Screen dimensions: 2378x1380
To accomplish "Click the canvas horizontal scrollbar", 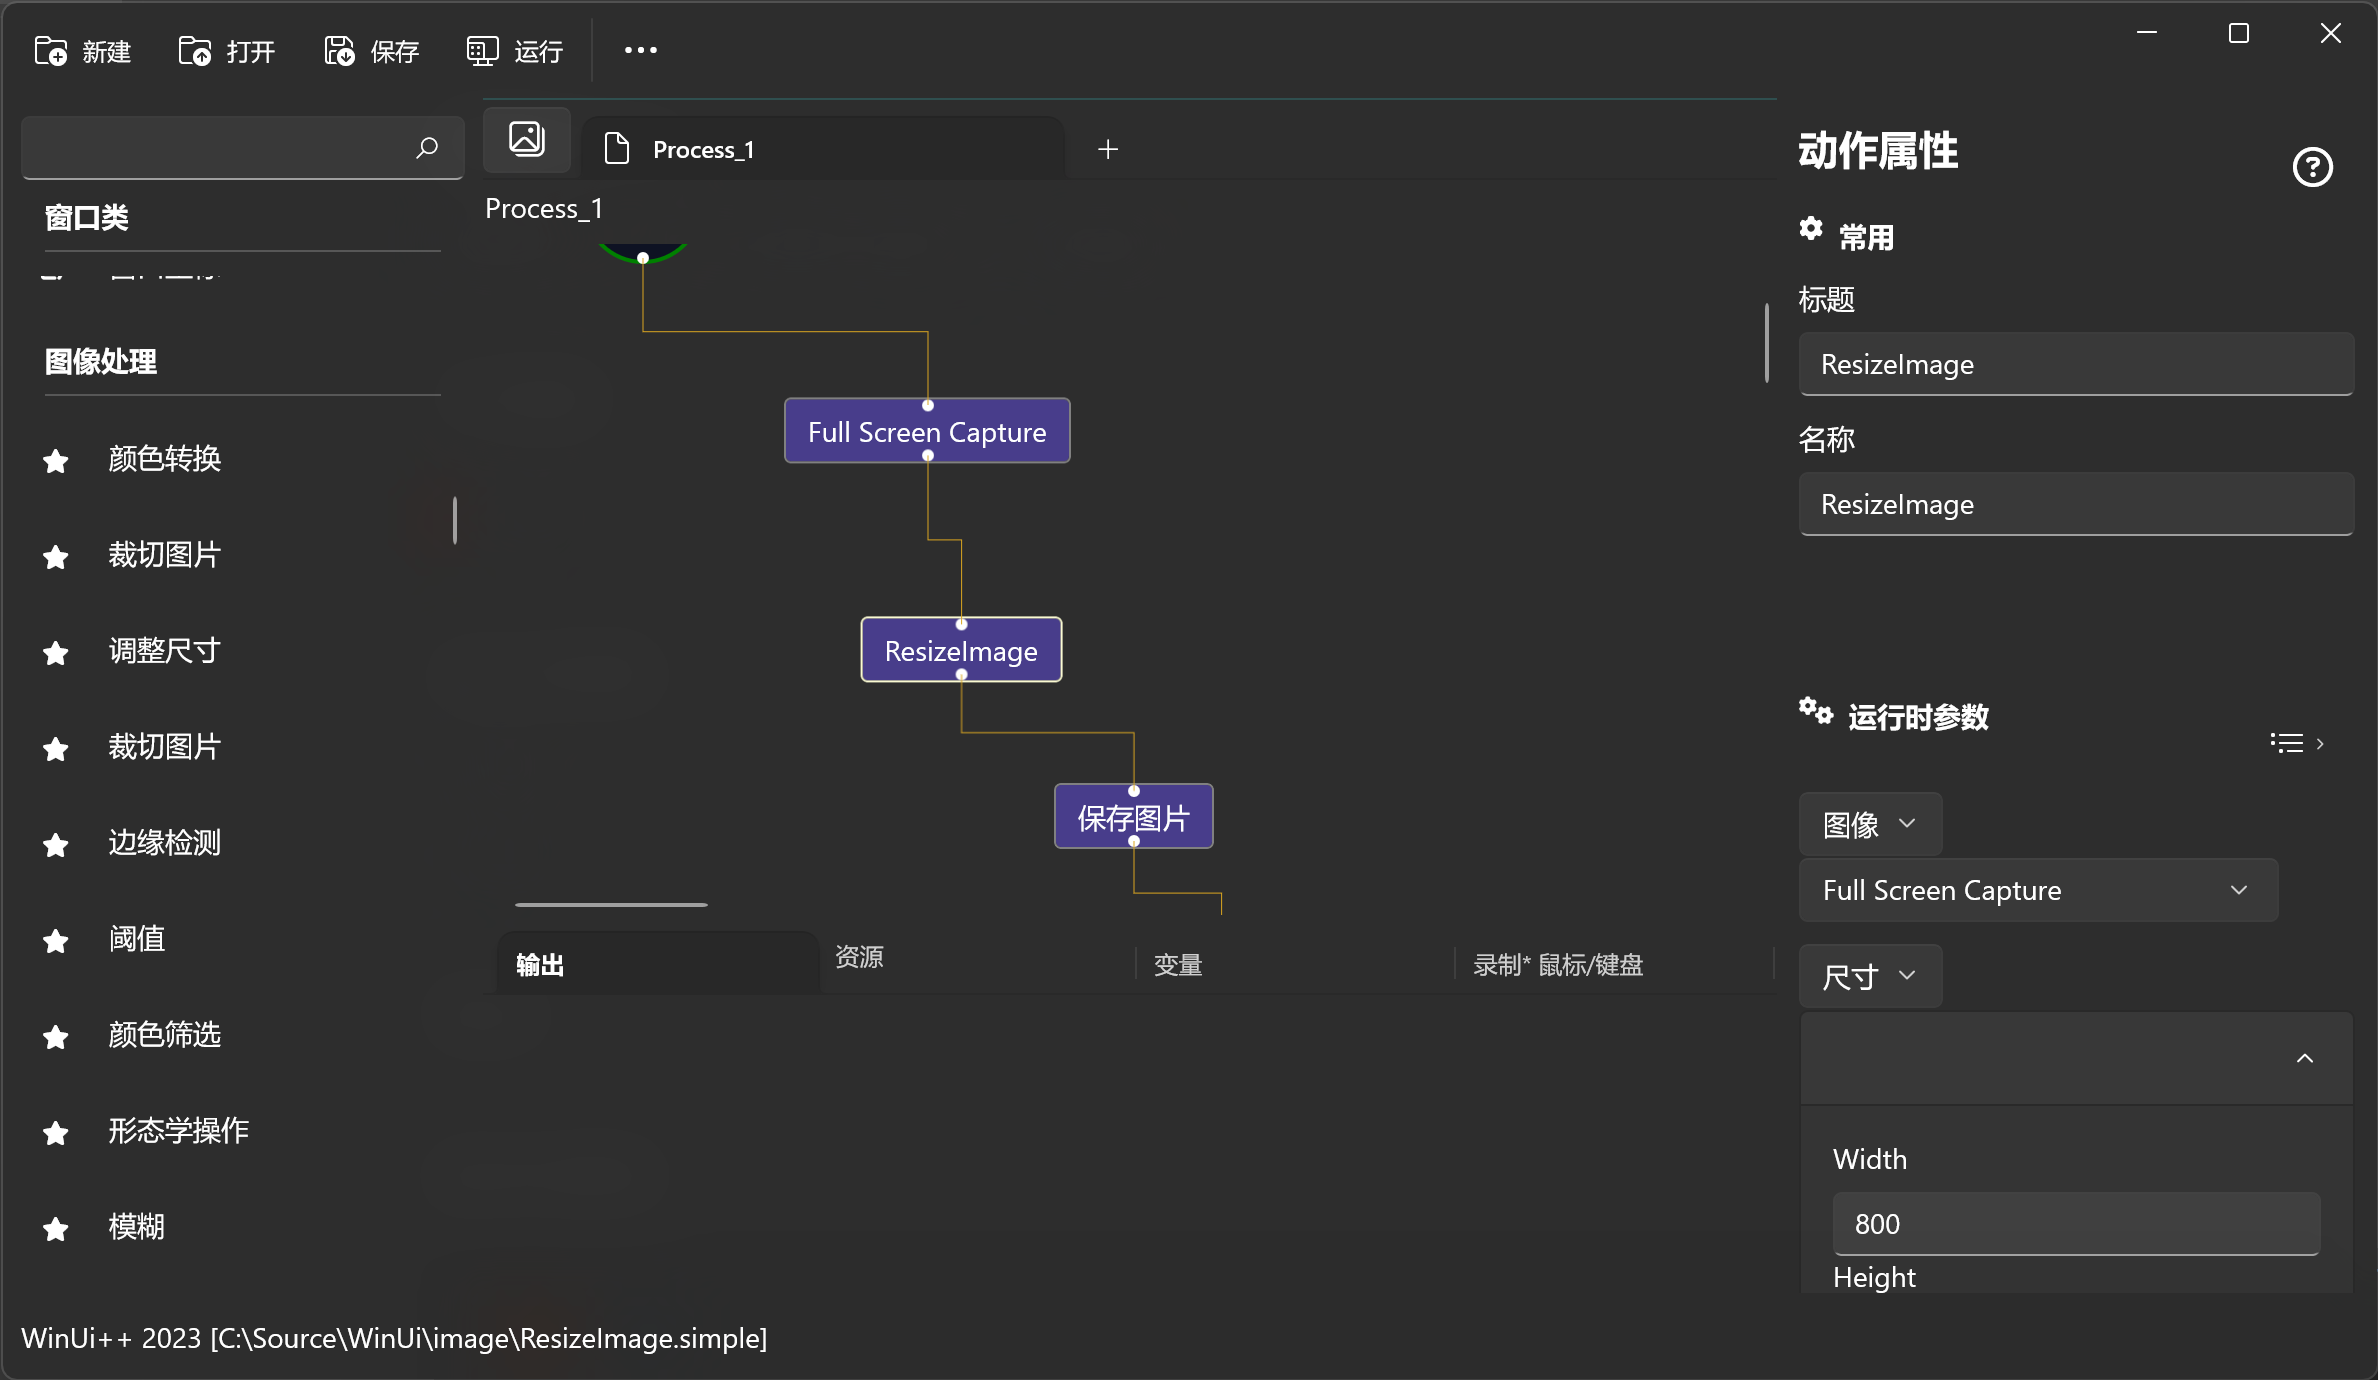I will 611,905.
